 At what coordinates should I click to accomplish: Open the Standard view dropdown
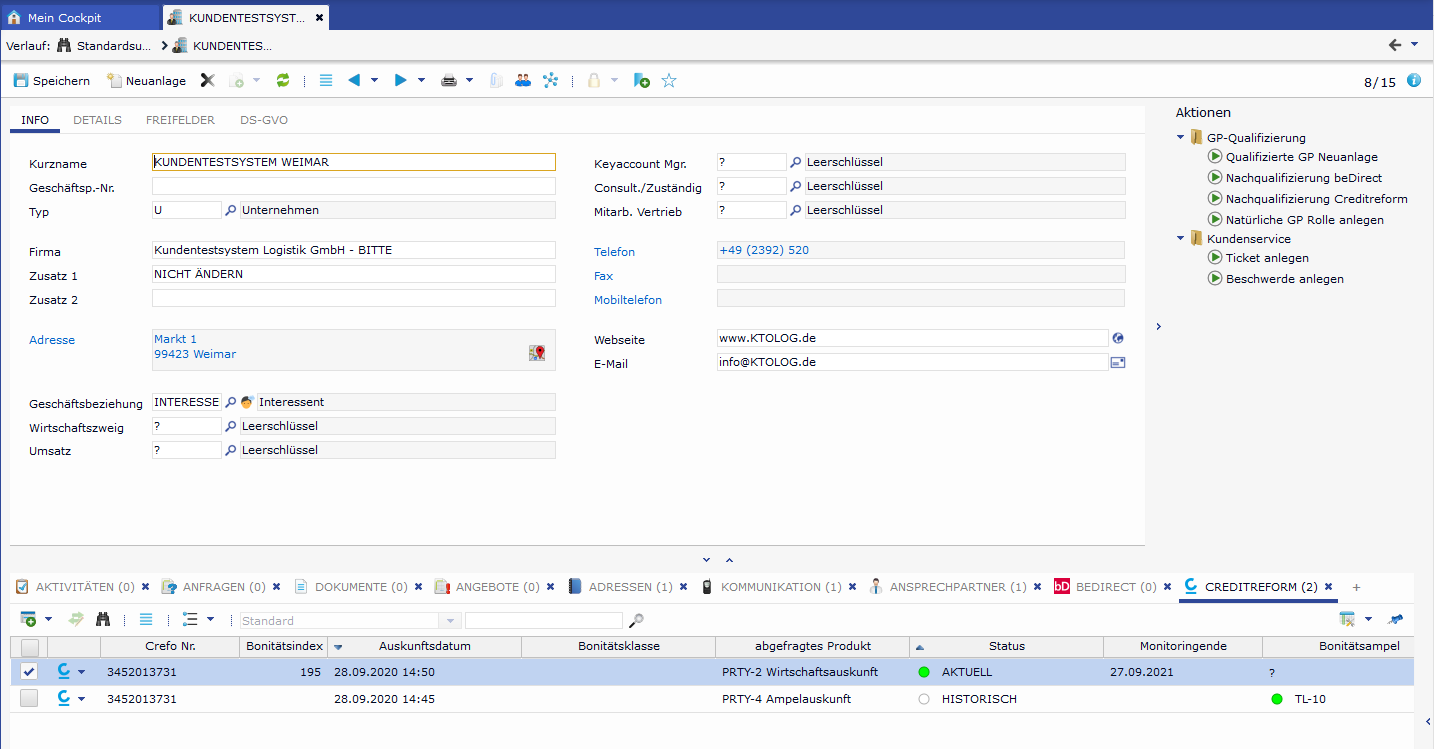point(450,621)
